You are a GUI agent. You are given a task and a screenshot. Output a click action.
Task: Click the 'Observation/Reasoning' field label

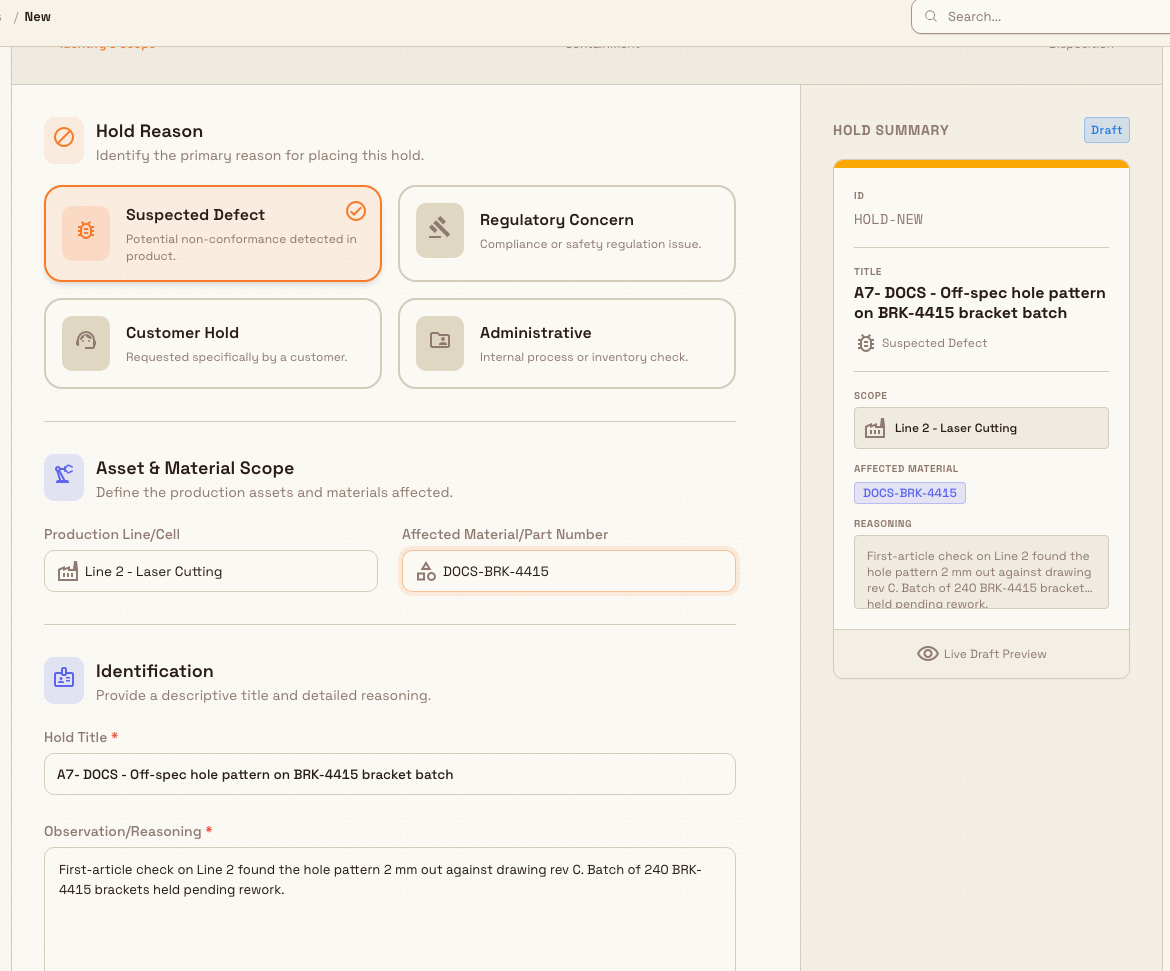click(x=122, y=831)
